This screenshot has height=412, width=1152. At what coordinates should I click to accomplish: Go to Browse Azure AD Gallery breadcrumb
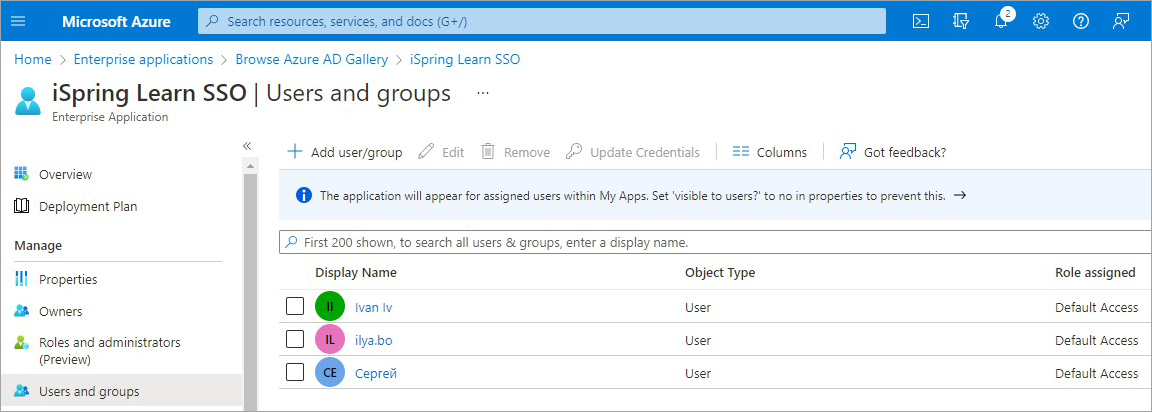click(x=312, y=59)
